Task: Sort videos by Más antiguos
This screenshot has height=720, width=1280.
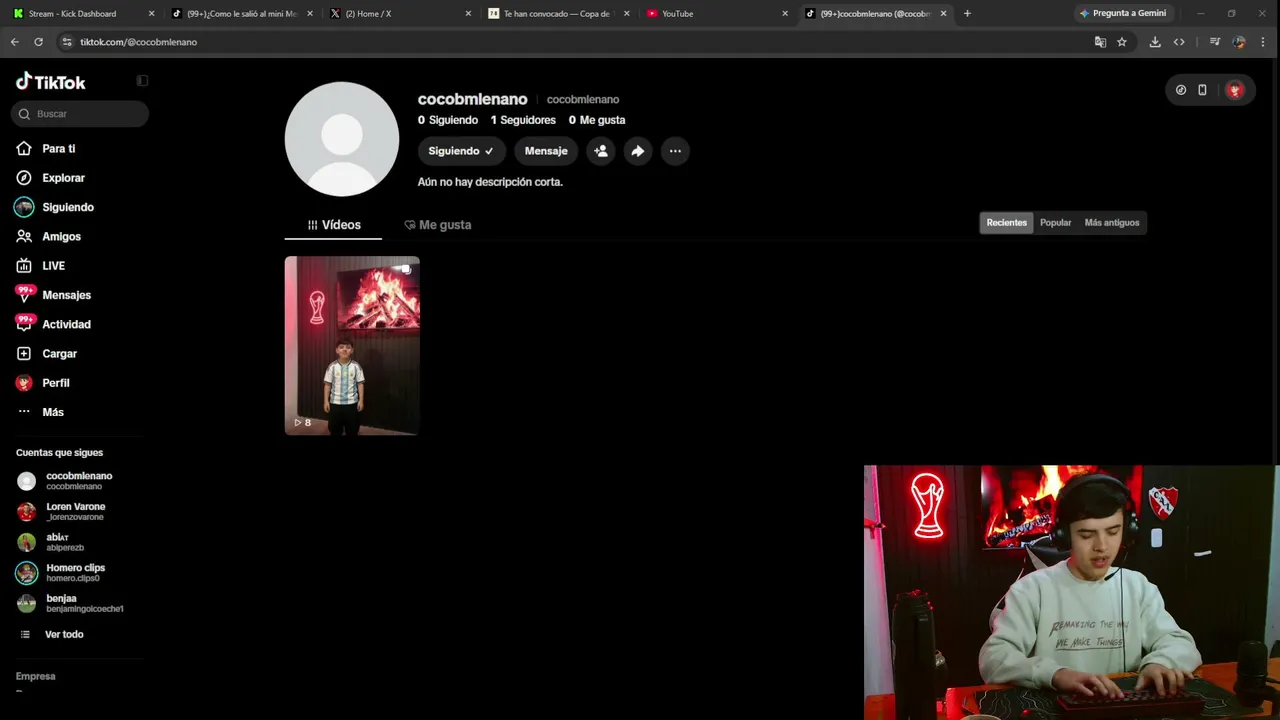Action: pos(1112,223)
